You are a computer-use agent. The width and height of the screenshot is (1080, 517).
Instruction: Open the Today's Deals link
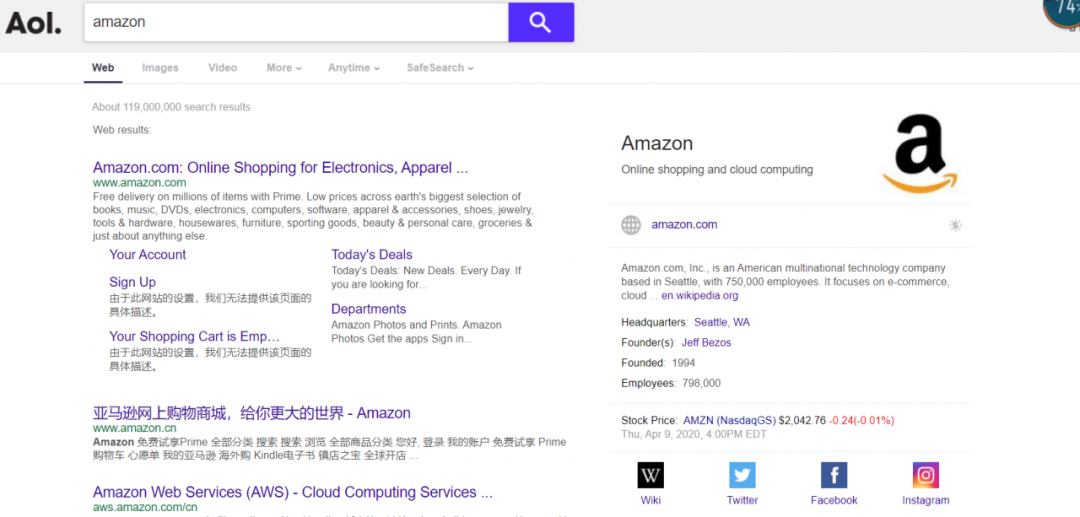(372, 255)
